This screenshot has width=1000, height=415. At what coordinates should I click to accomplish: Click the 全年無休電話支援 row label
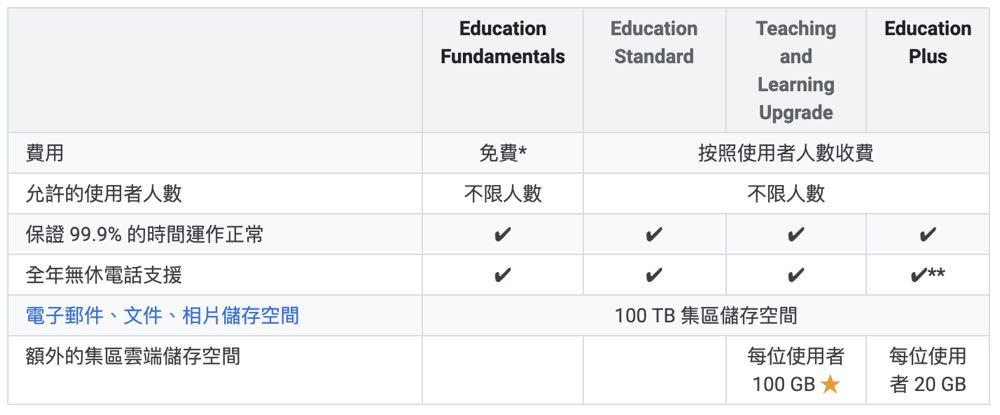click(x=104, y=275)
